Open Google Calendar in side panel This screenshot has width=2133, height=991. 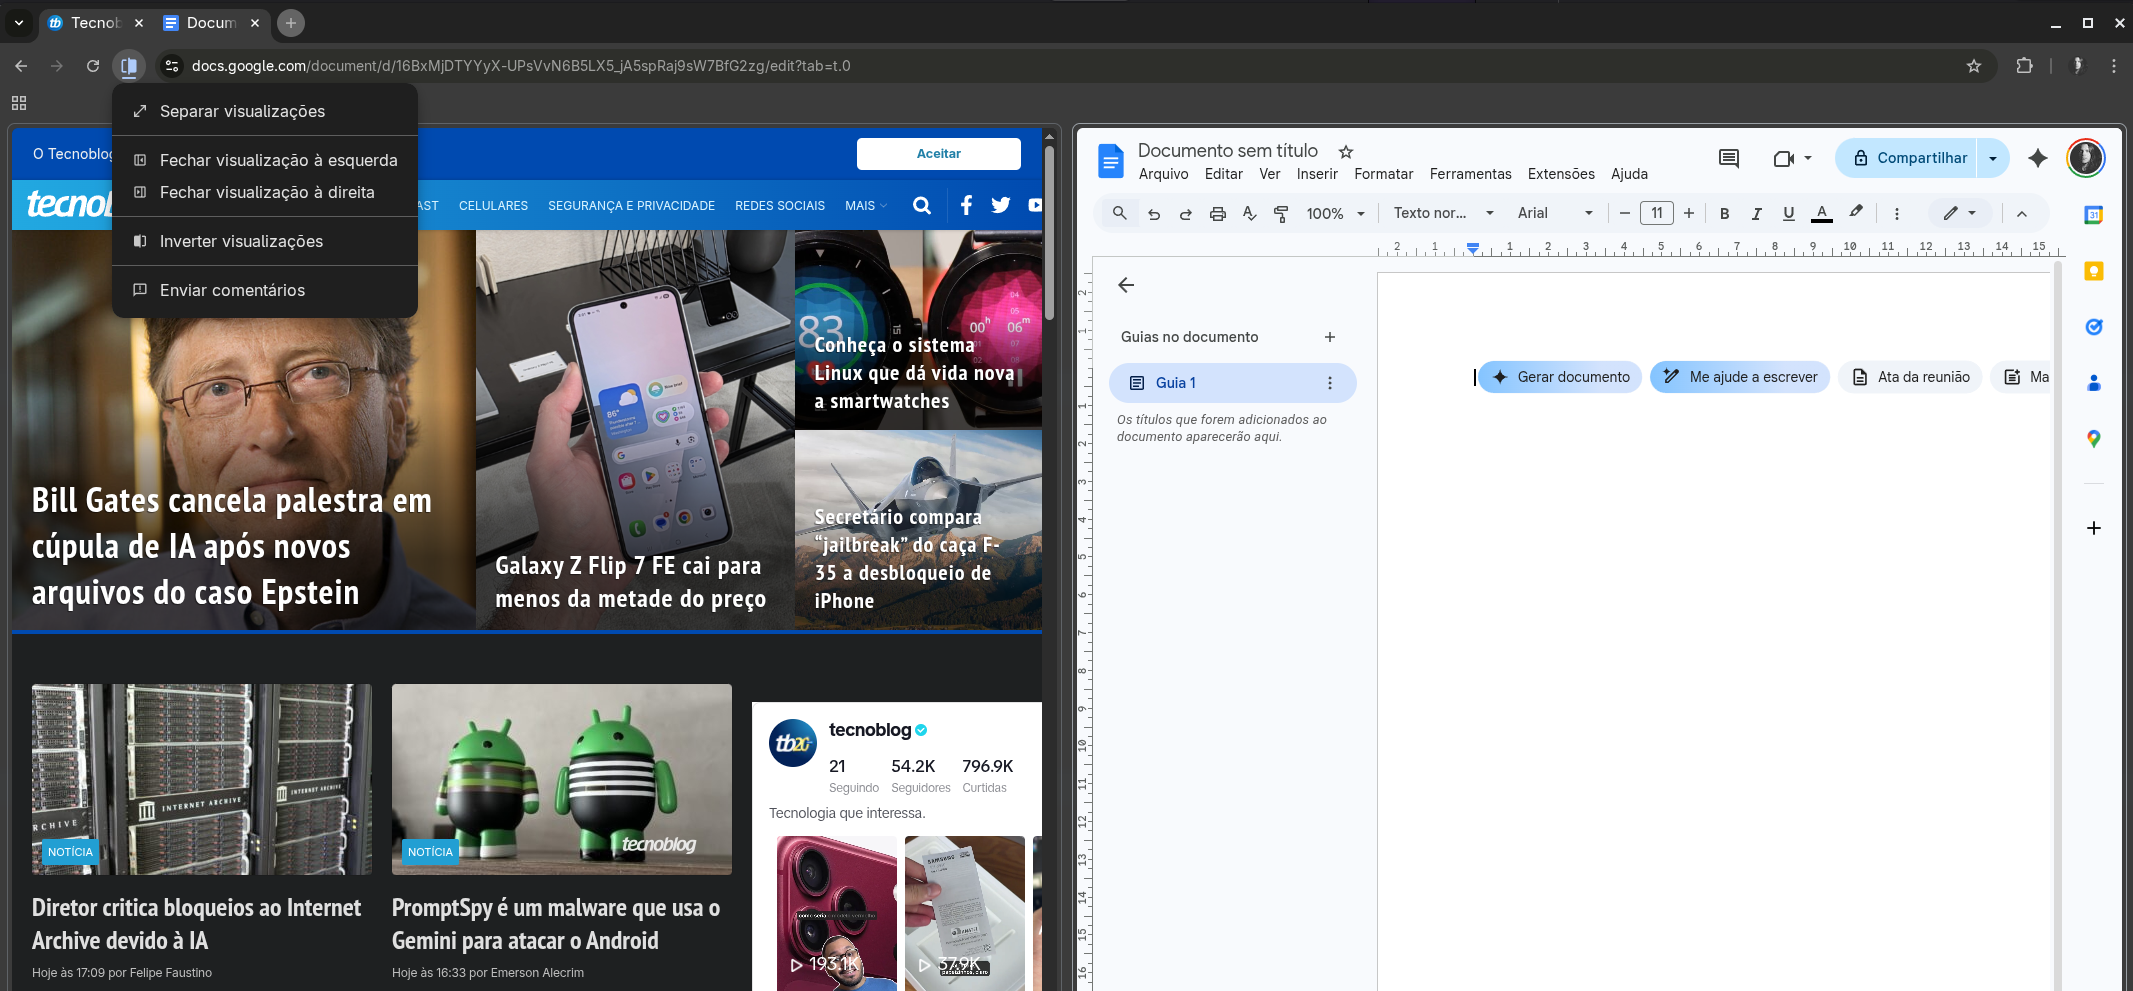[2093, 215]
